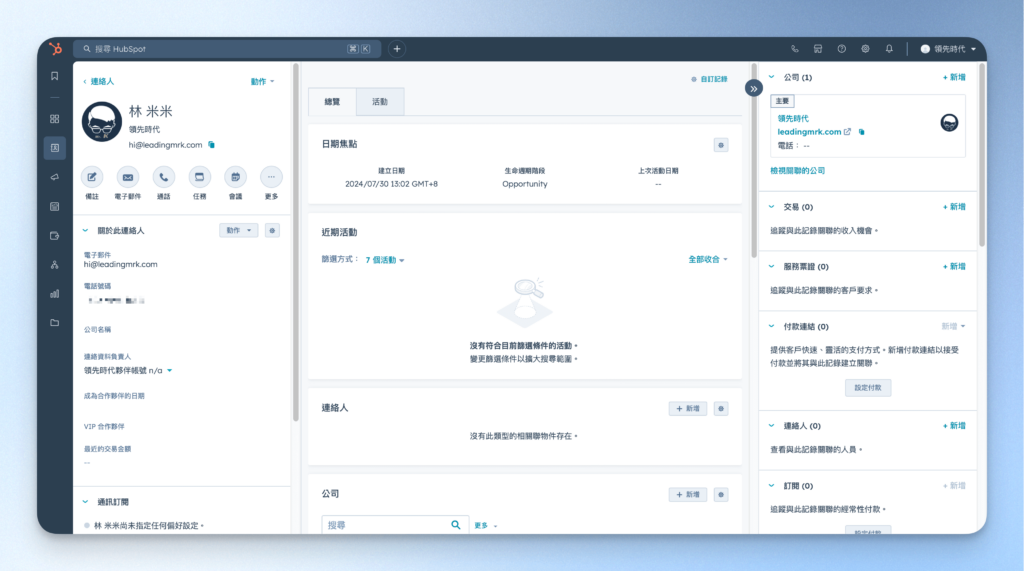Click the search magnifier in 公司 card
1024x571 pixels.
click(456, 525)
